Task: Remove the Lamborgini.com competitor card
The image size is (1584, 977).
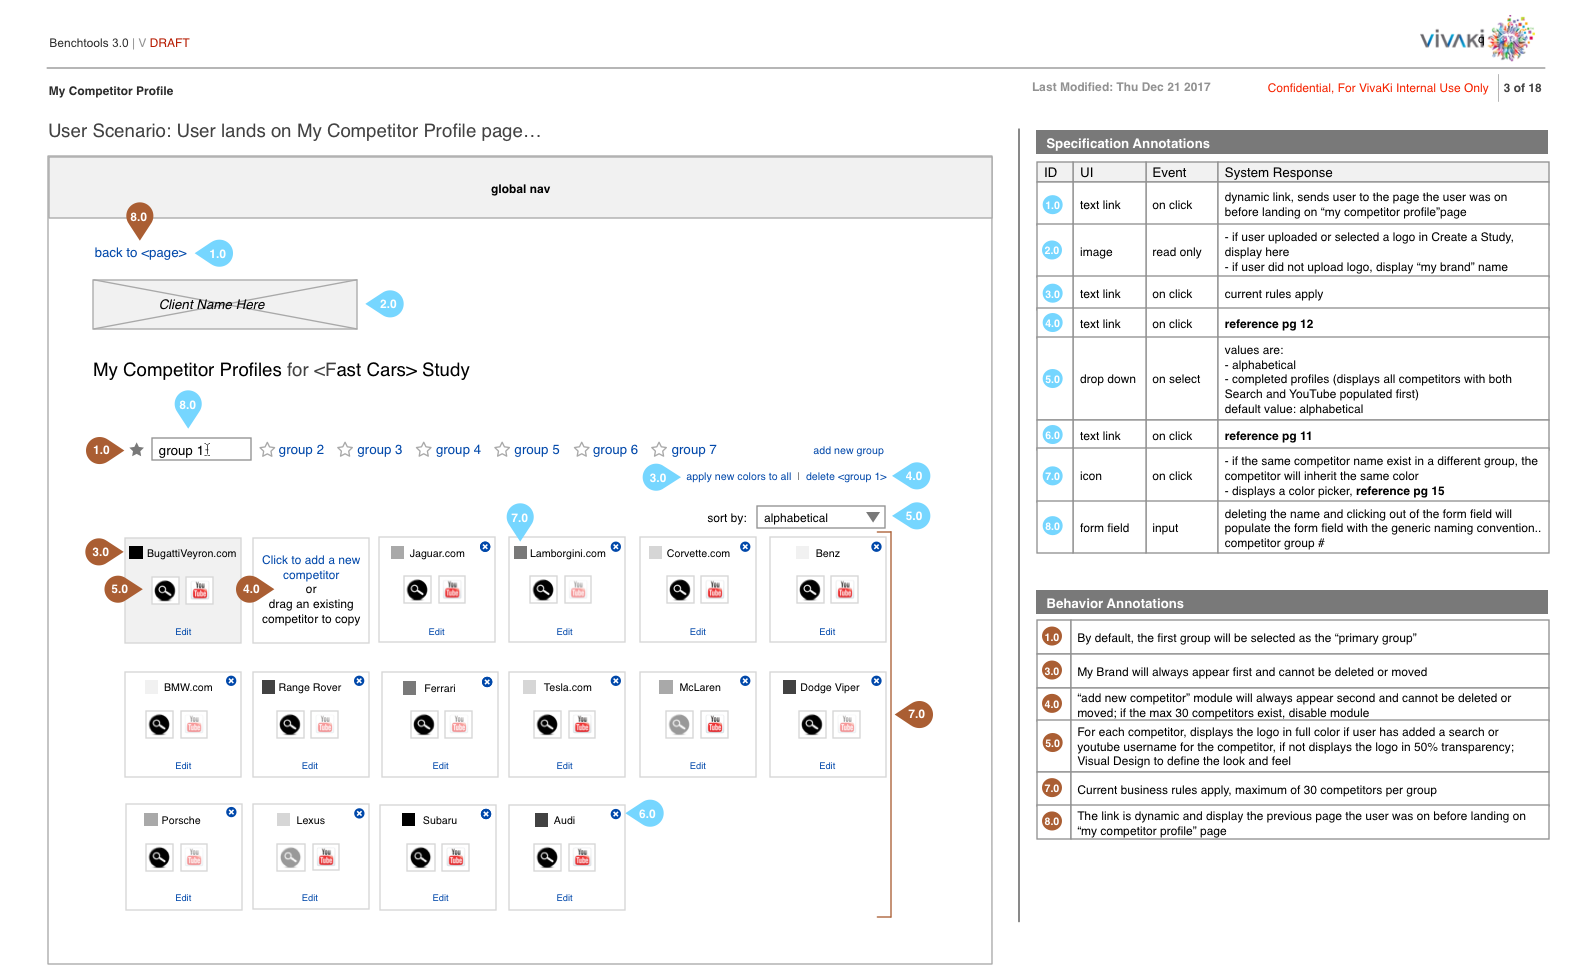Action: click(x=616, y=547)
